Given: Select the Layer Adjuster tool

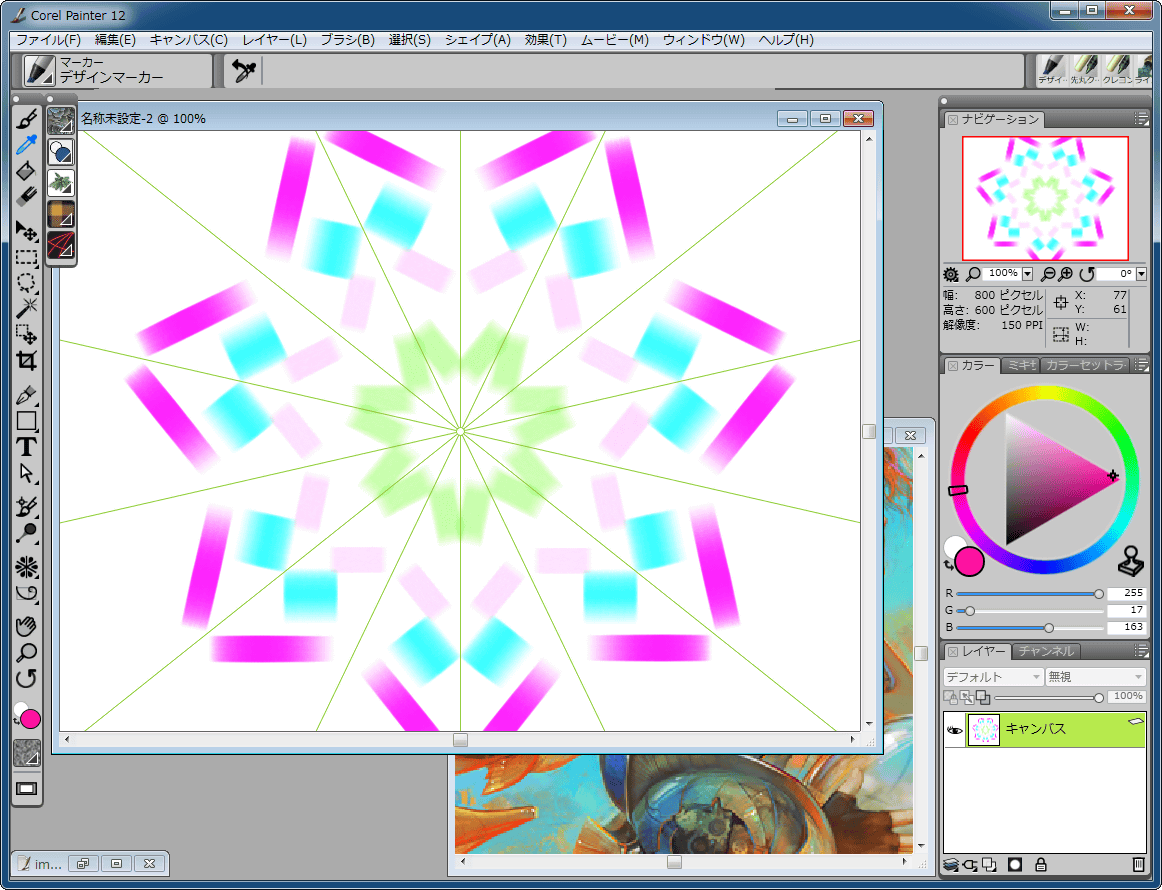Looking at the screenshot, I should 26,231.
